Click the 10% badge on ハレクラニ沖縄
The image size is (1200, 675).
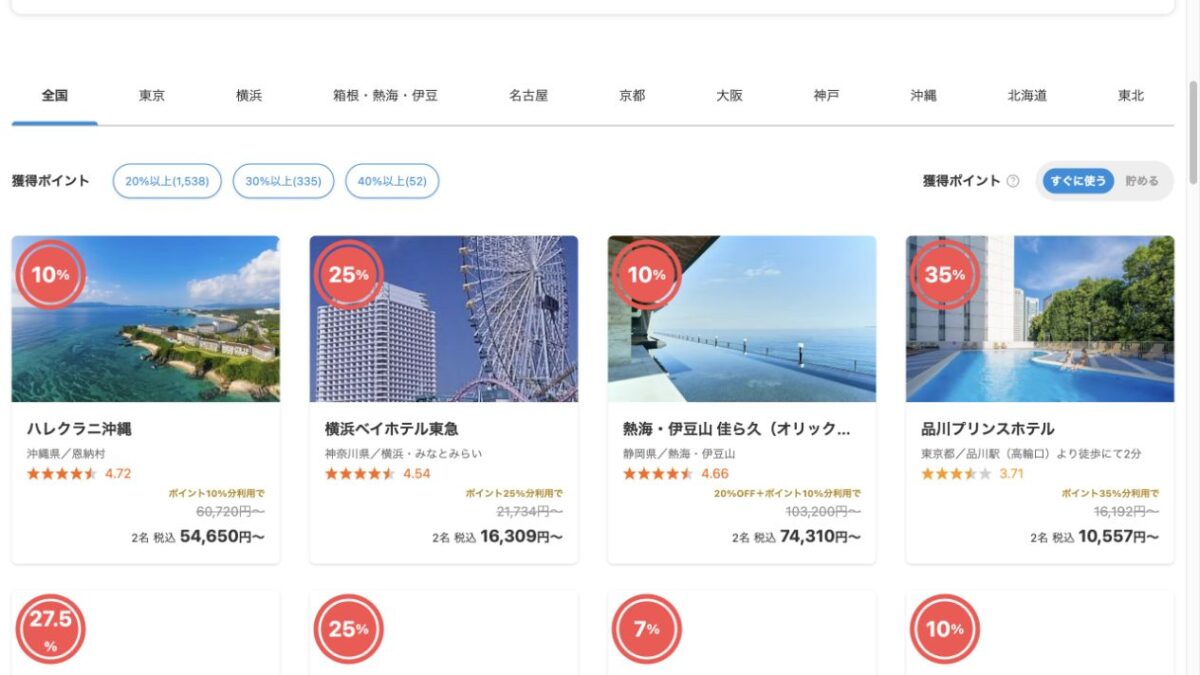click(50, 274)
